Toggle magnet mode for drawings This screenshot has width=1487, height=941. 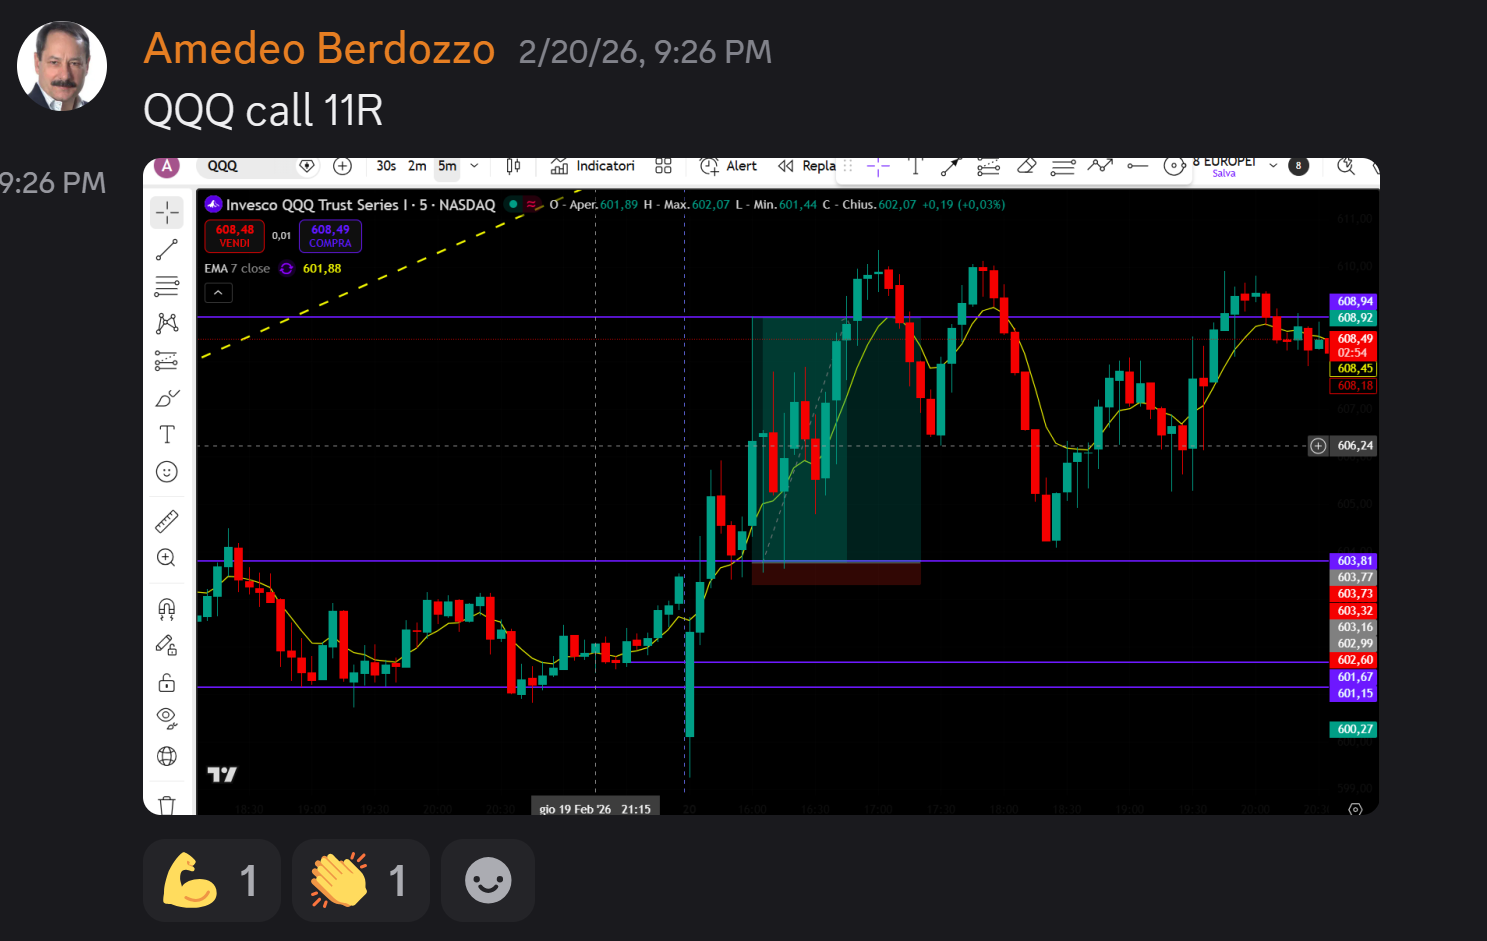tap(167, 608)
